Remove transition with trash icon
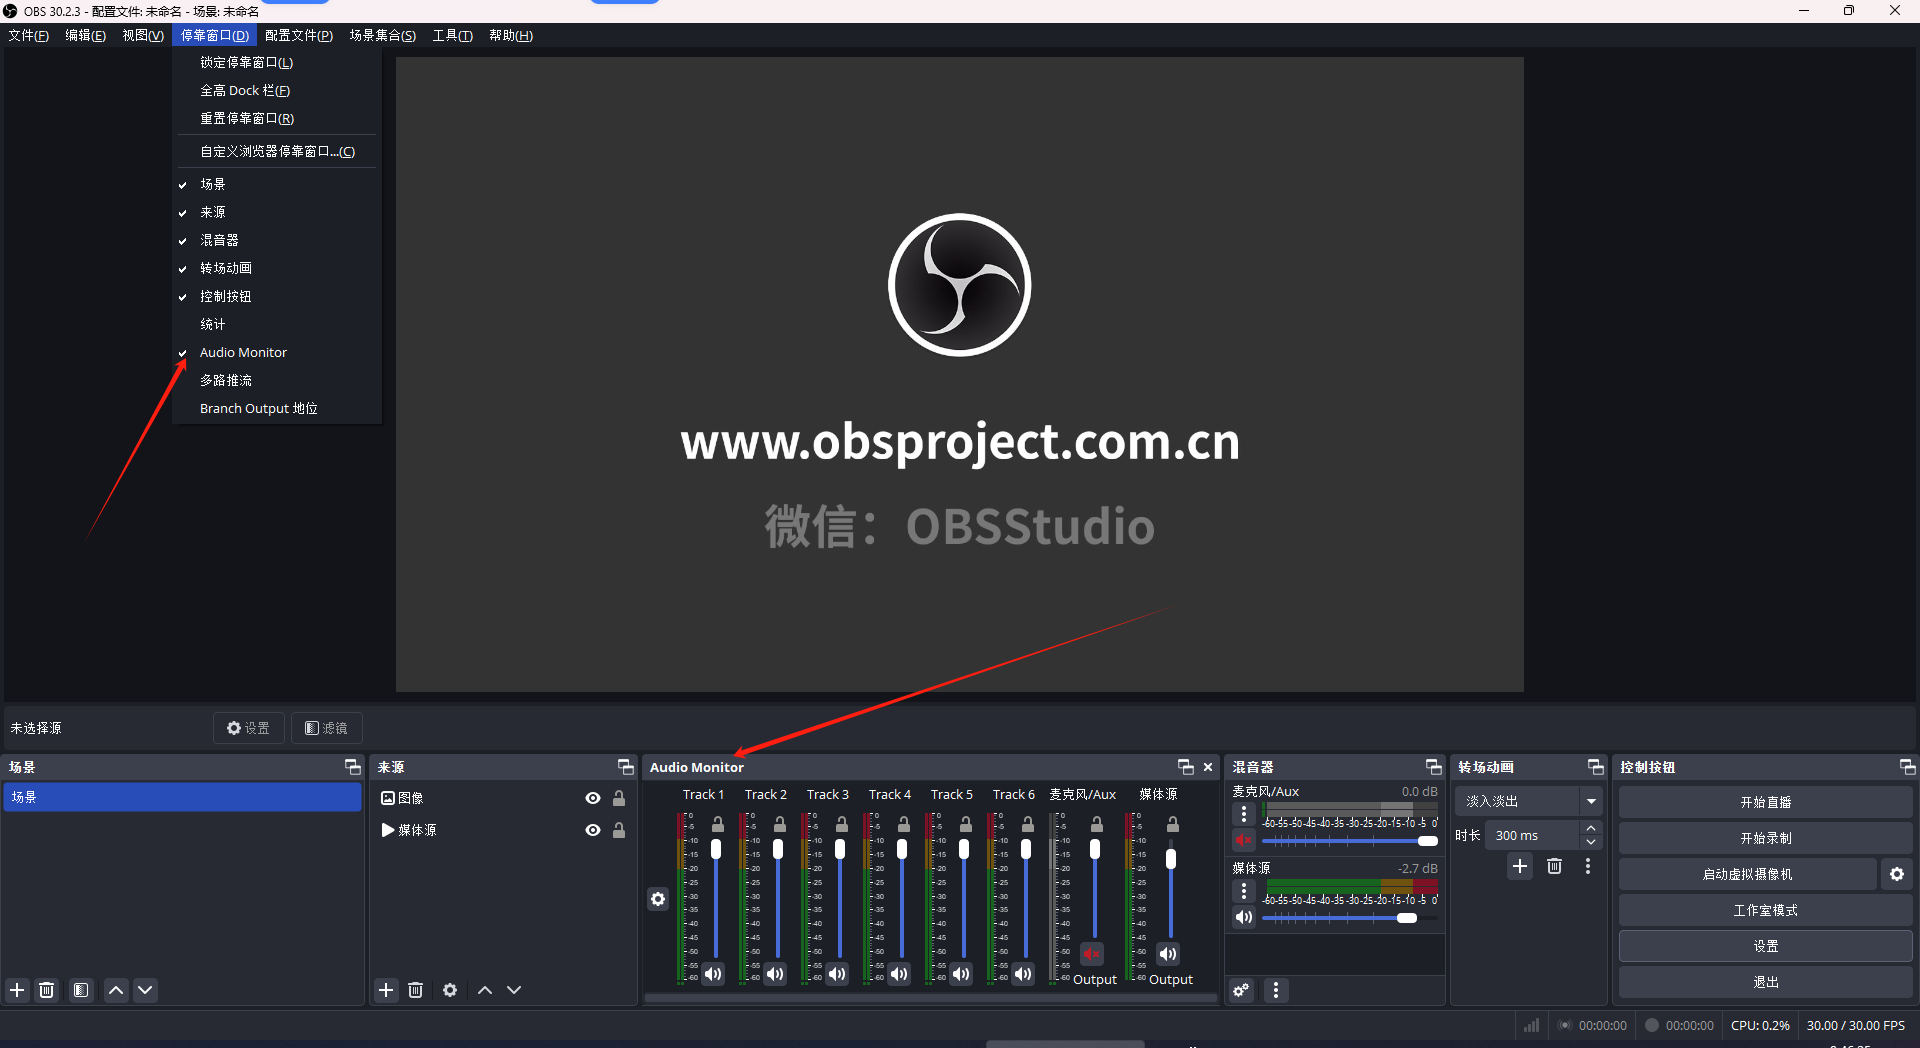The image size is (1920, 1048). [x=1554, y=866]
